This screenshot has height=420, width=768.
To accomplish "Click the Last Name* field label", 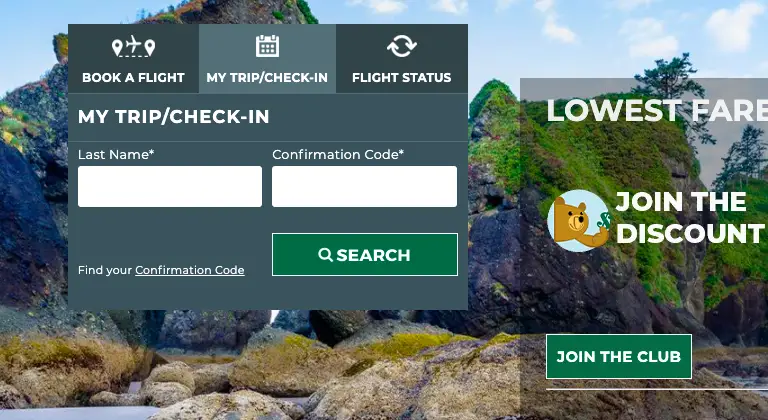I will (116, 154).
